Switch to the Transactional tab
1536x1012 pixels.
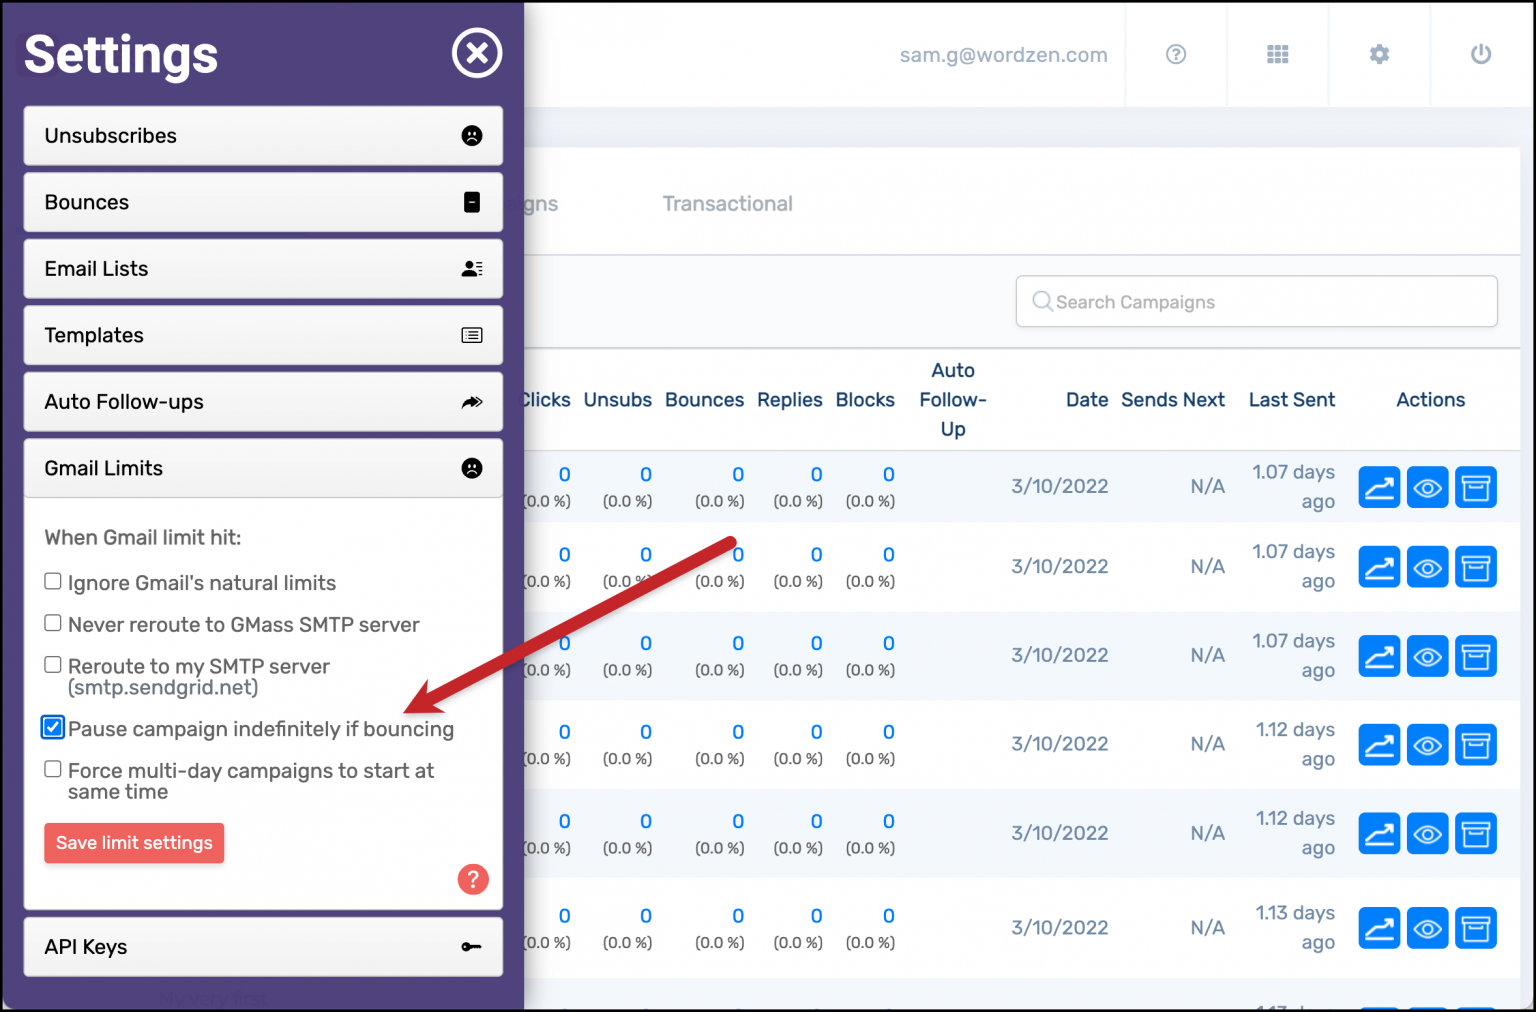coord(727,203)
